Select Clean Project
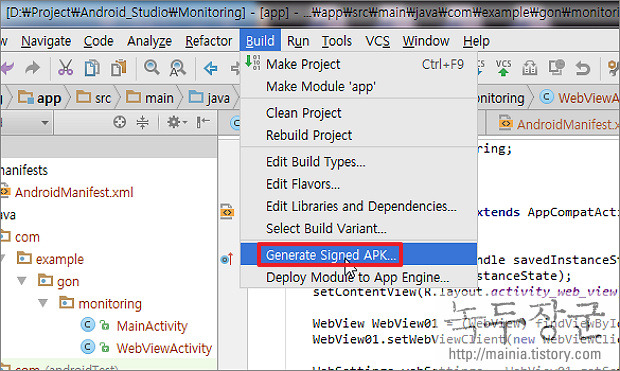620x371 pixels. click(x=358, y=113)
